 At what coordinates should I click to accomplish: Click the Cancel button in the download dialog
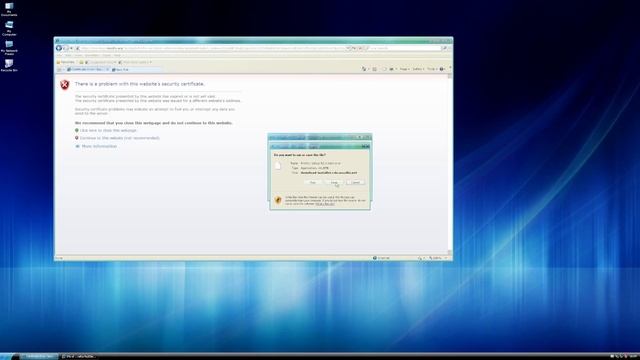click(356, 182)
